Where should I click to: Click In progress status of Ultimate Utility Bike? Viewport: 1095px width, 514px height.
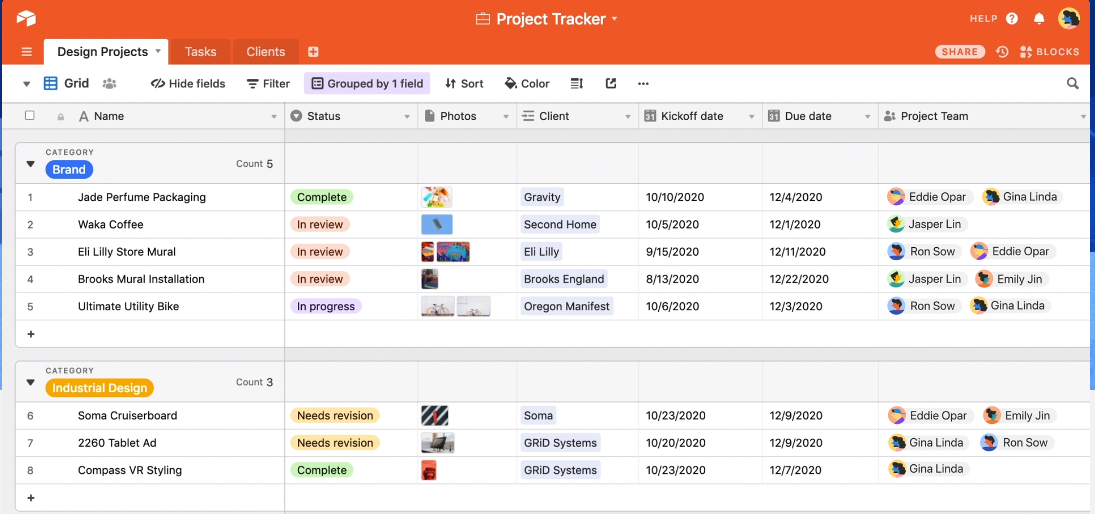tap(325, 306)
